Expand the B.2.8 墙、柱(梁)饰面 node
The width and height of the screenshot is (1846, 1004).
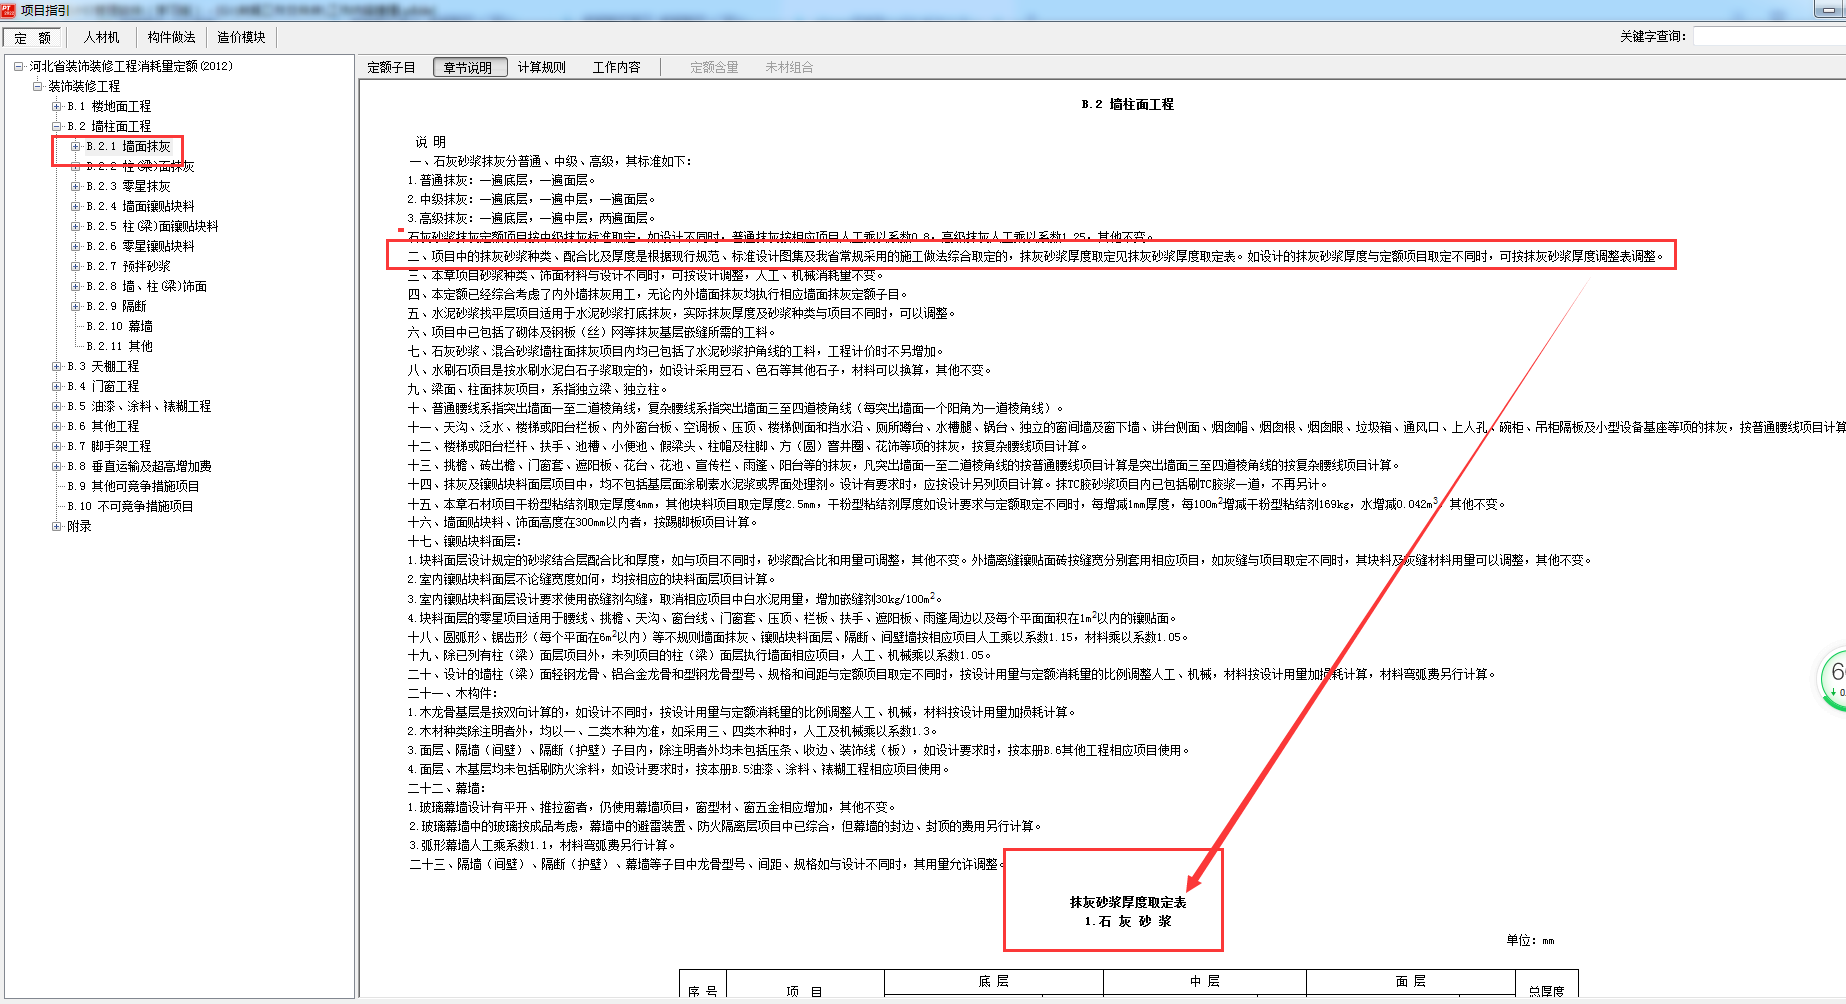click(x=76, y=286)
